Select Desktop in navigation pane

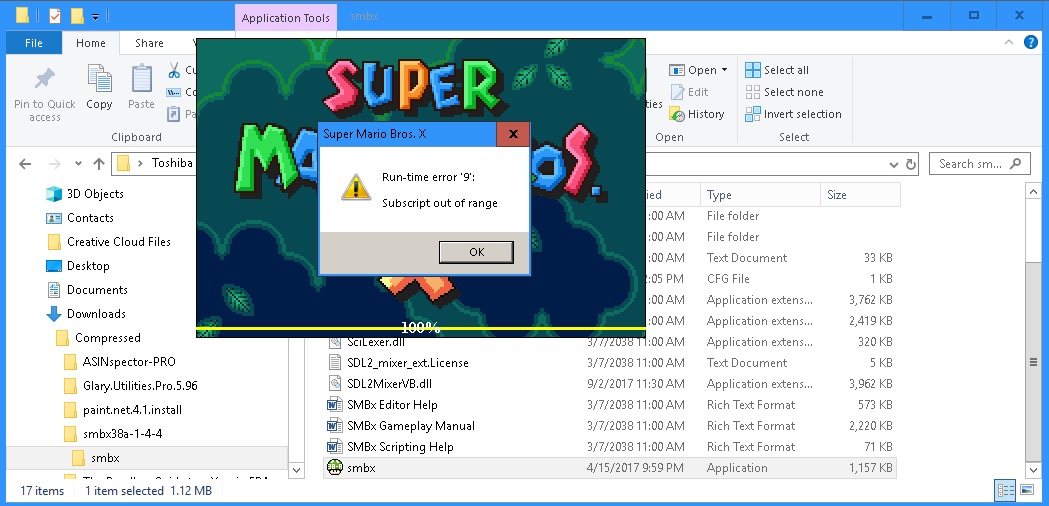coord(77,266)
